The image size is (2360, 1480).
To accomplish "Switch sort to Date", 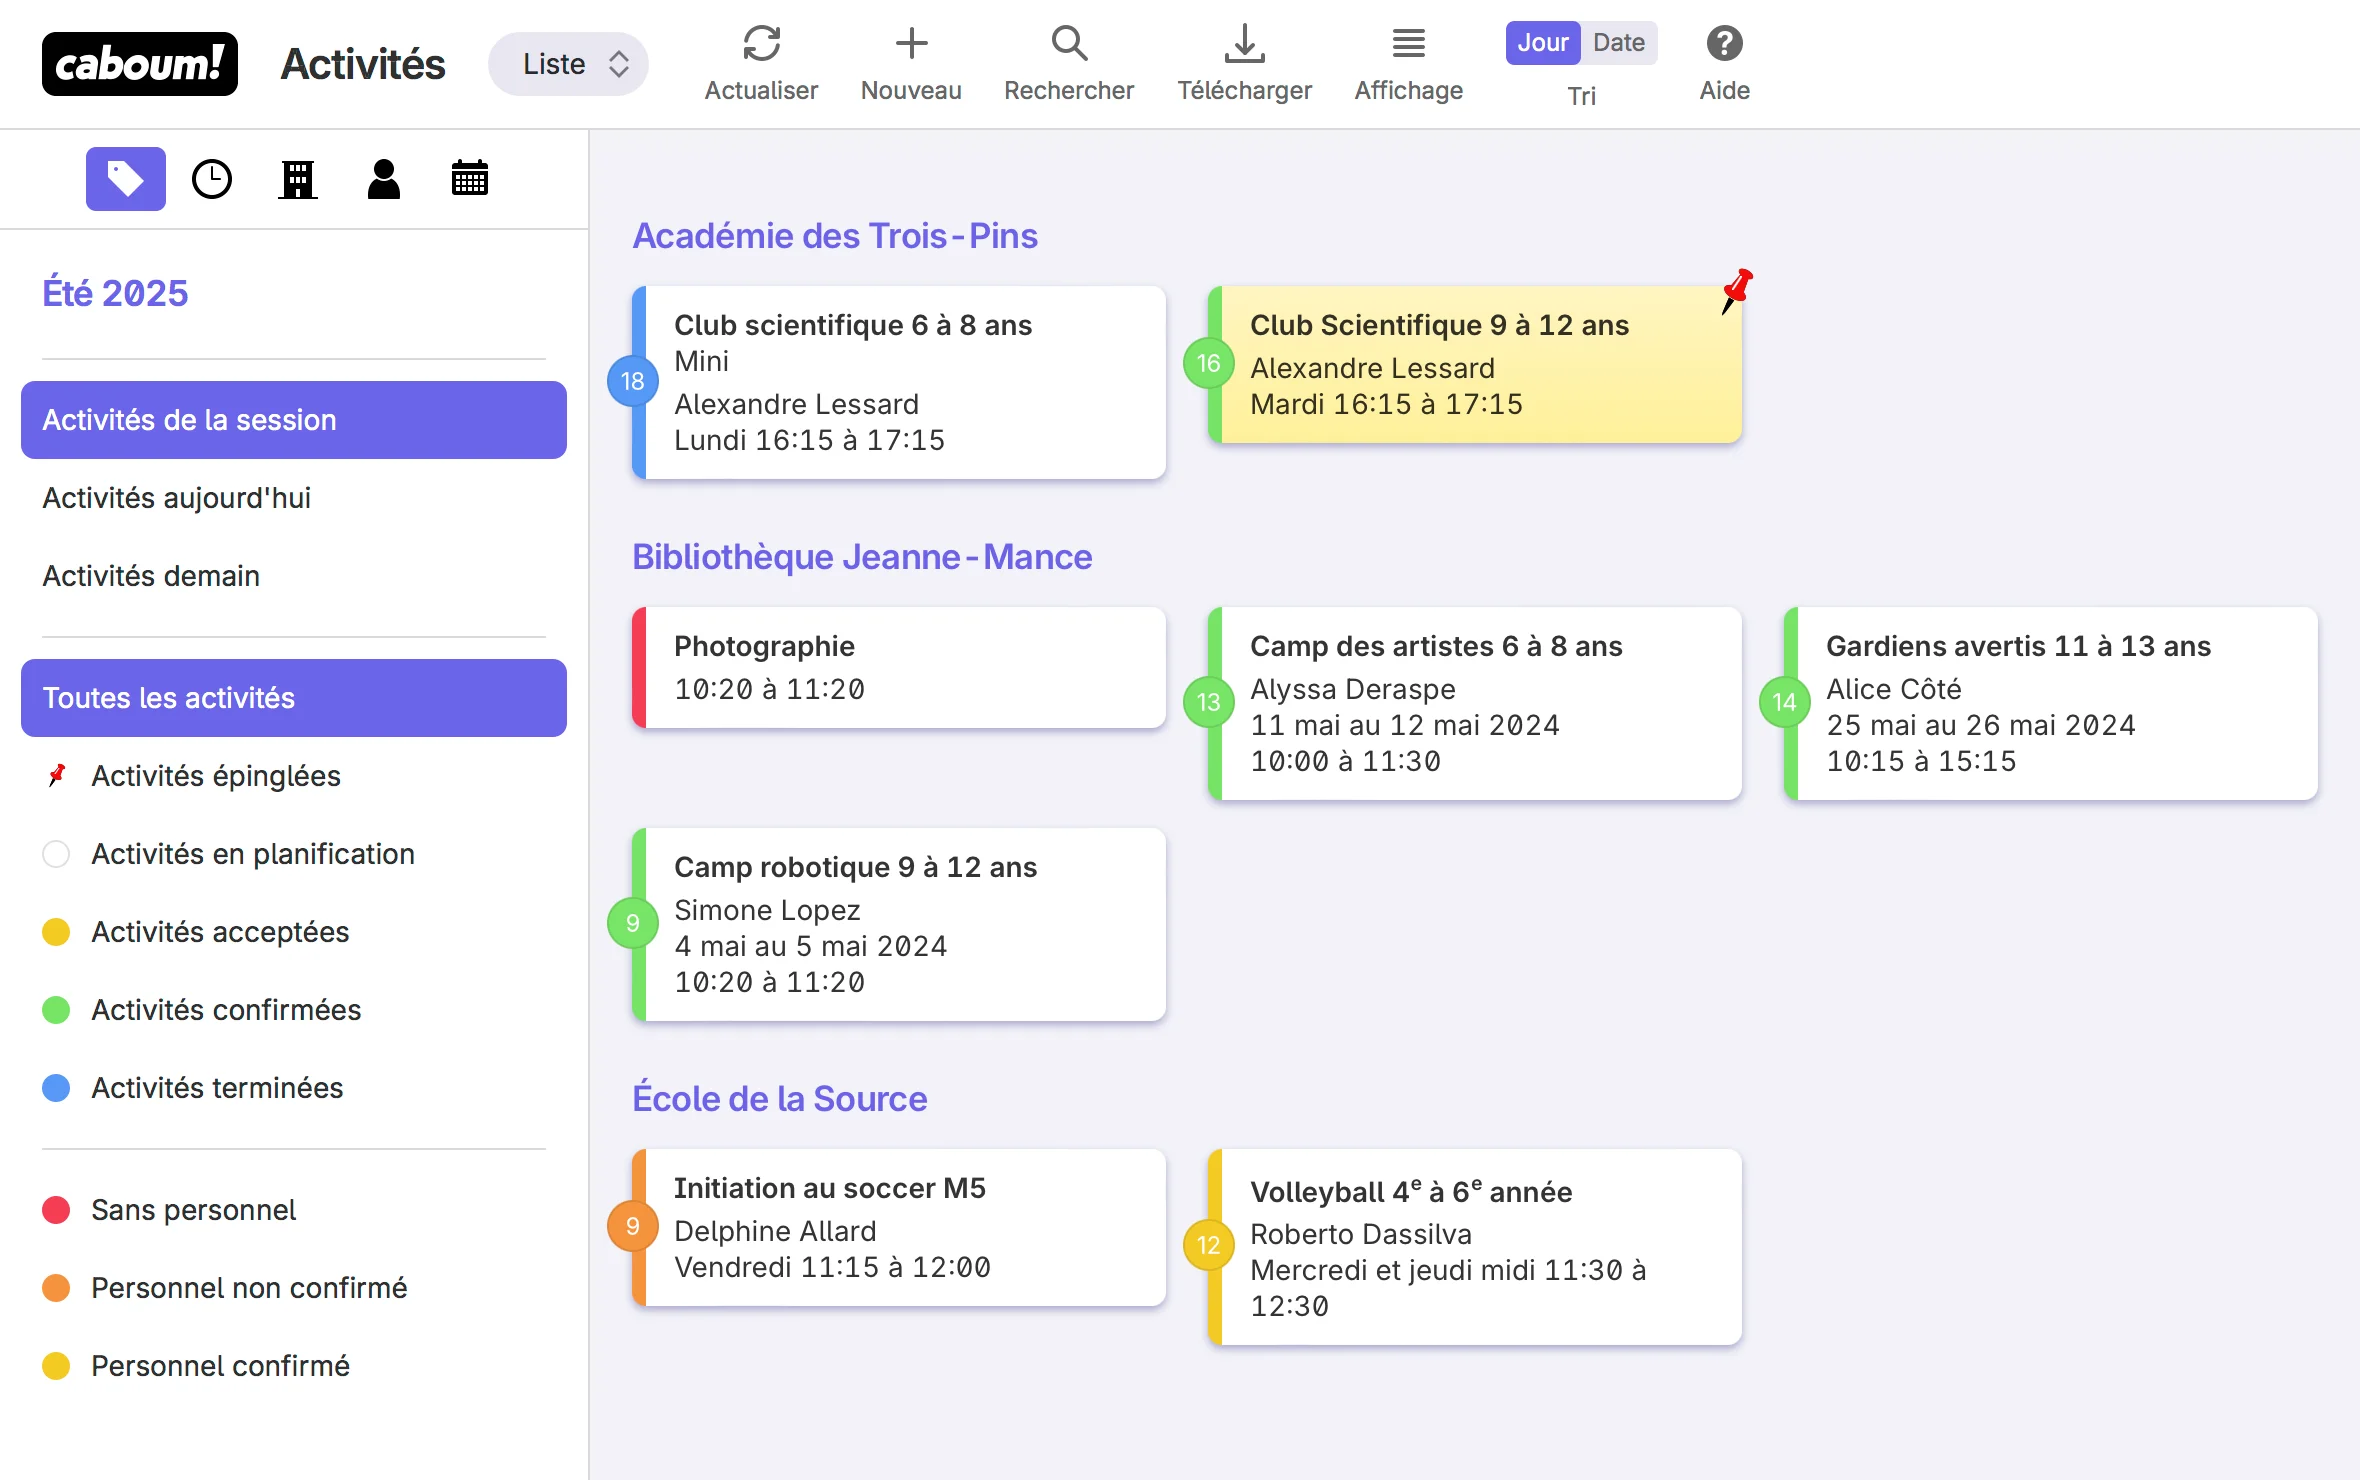I will click(1618, 43).
